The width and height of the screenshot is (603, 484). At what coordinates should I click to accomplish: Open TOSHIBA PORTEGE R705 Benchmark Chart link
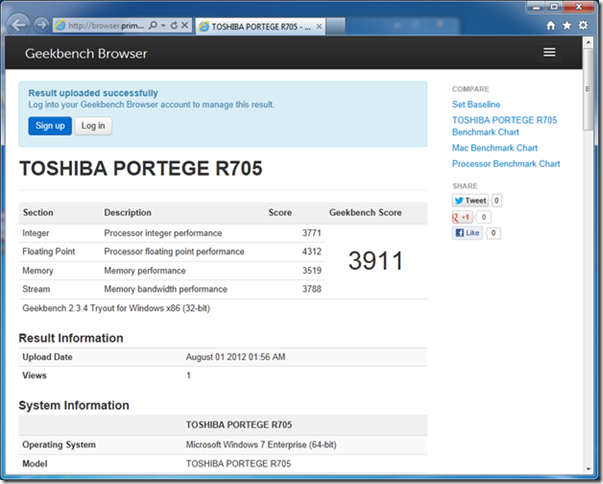(x=505, y=126)
